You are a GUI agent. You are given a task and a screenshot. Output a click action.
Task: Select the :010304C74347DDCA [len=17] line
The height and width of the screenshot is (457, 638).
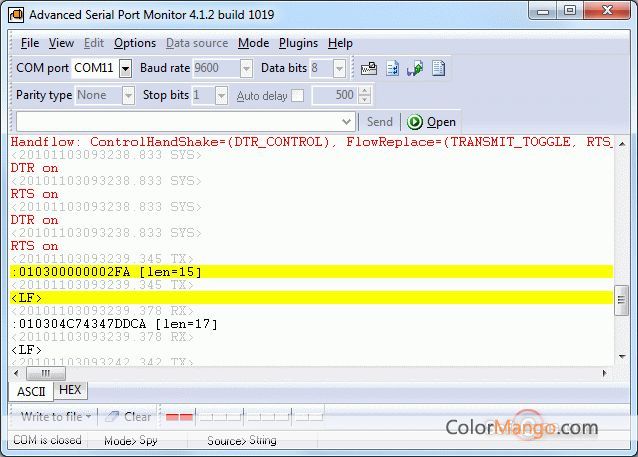(x=114, y=324)
